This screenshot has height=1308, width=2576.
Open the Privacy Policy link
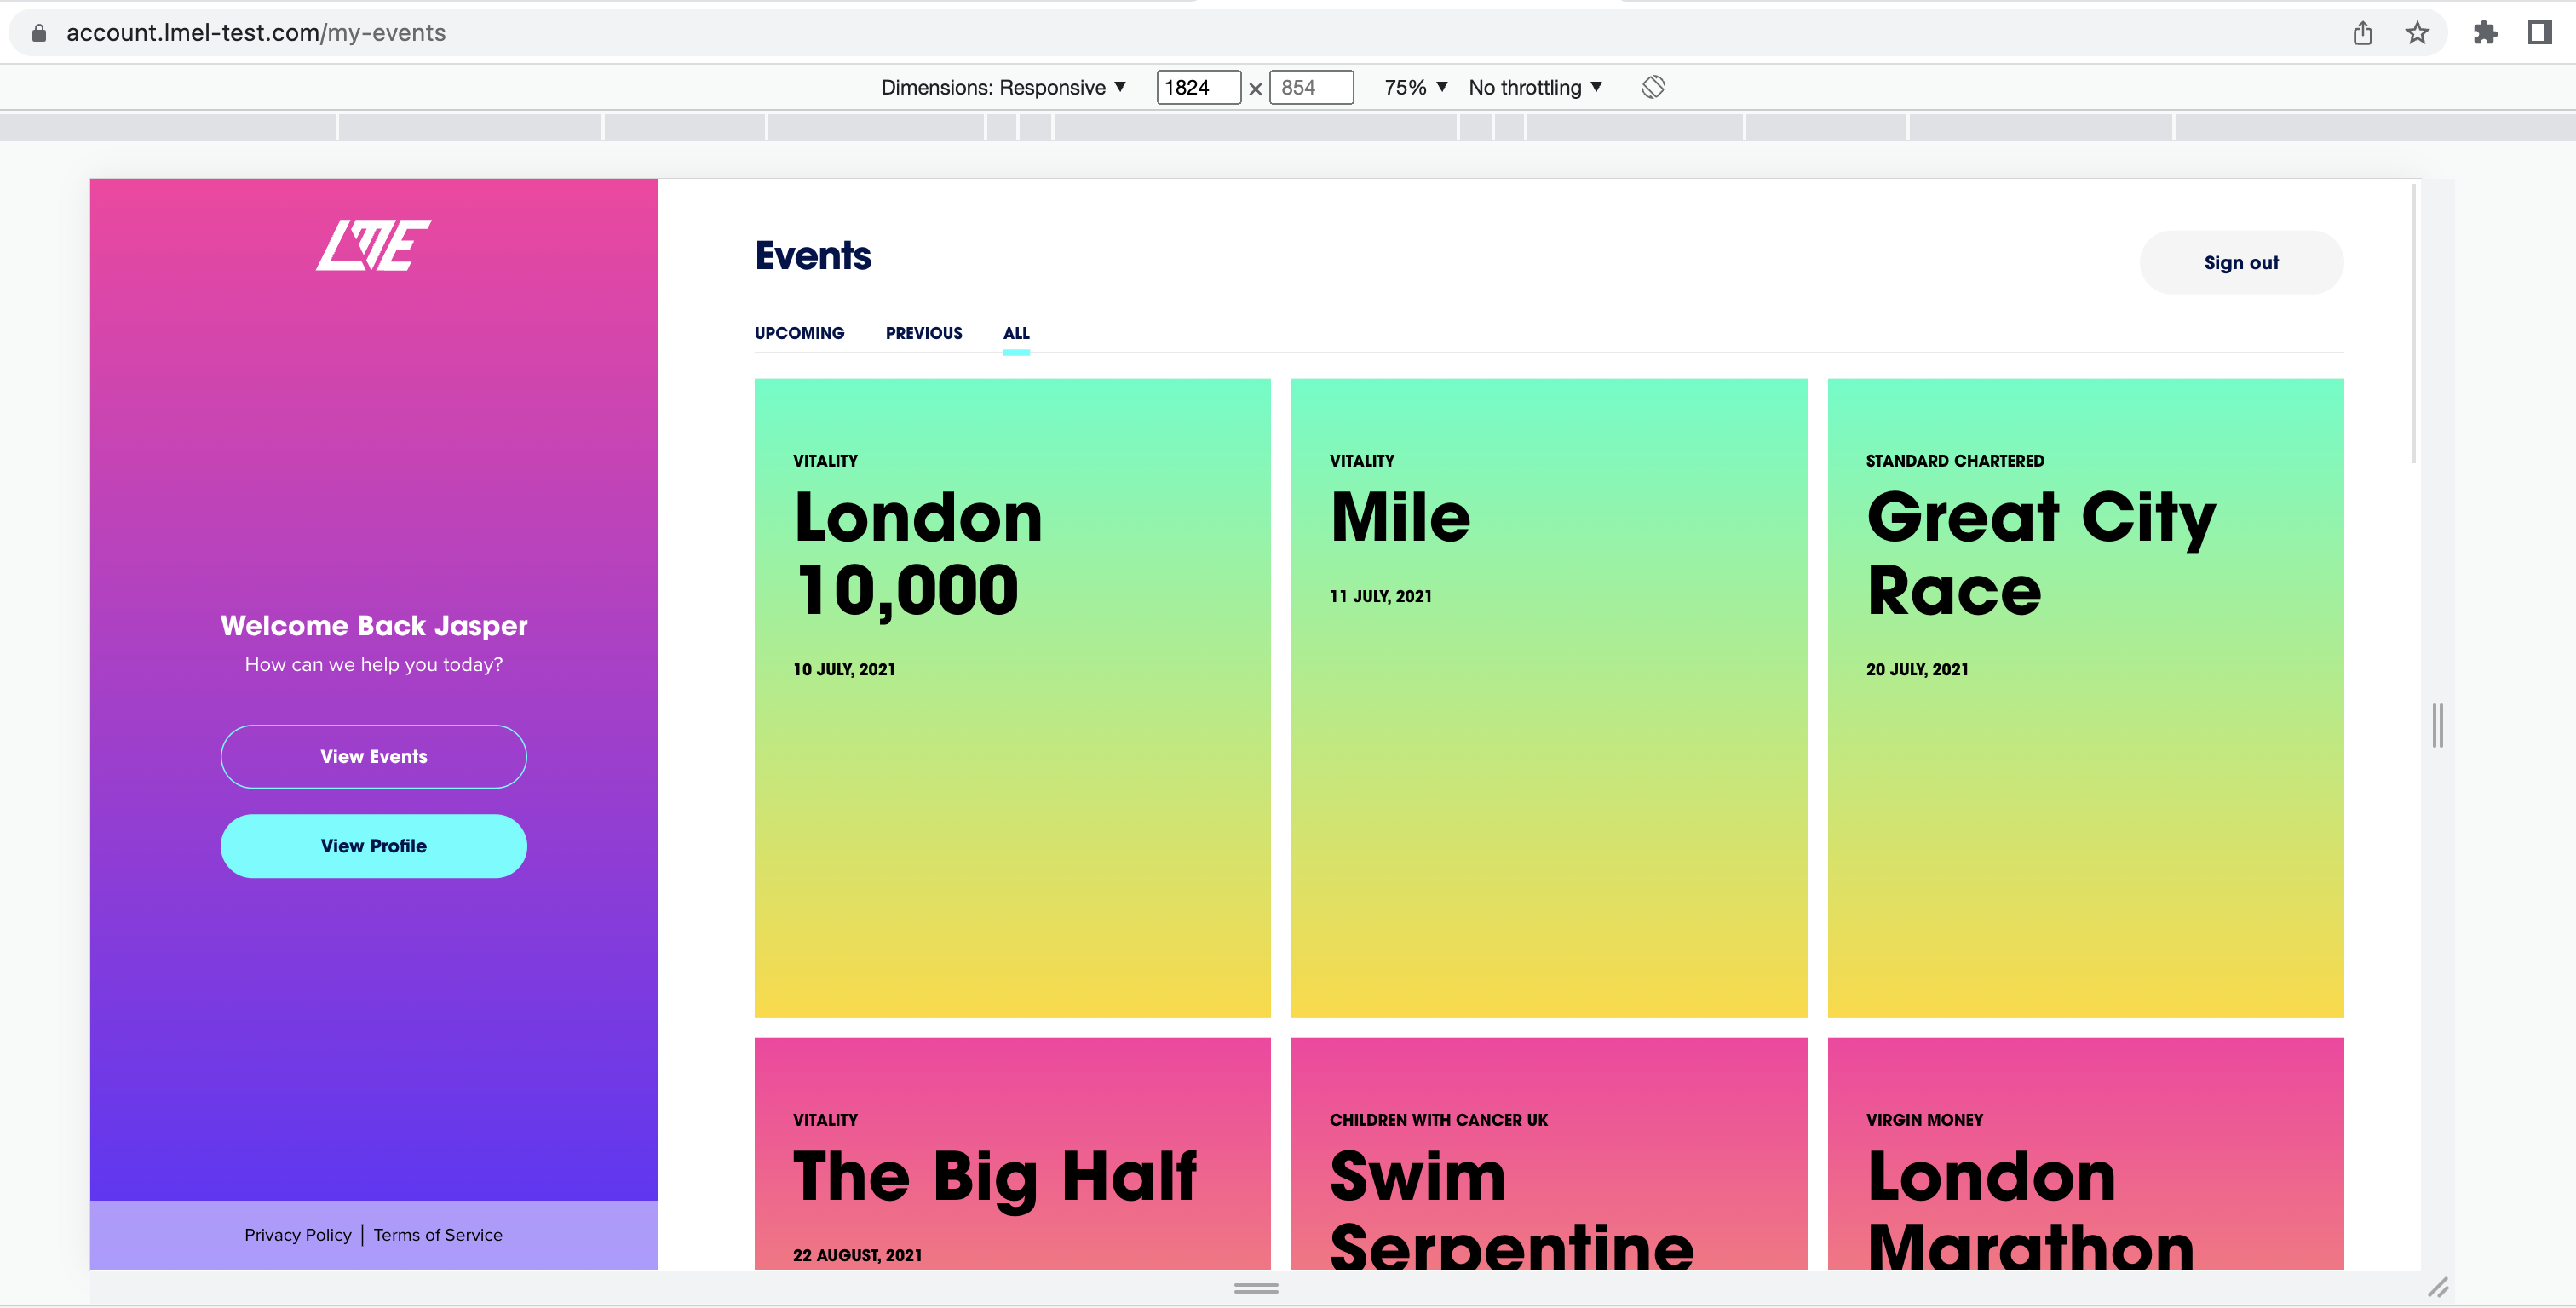(297, 1235)
